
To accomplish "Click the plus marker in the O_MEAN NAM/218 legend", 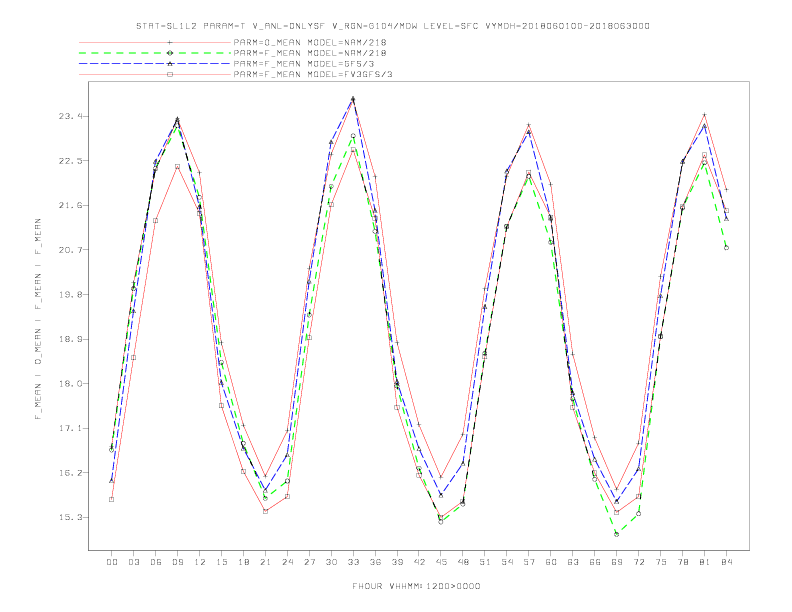I will click(170, 42).
